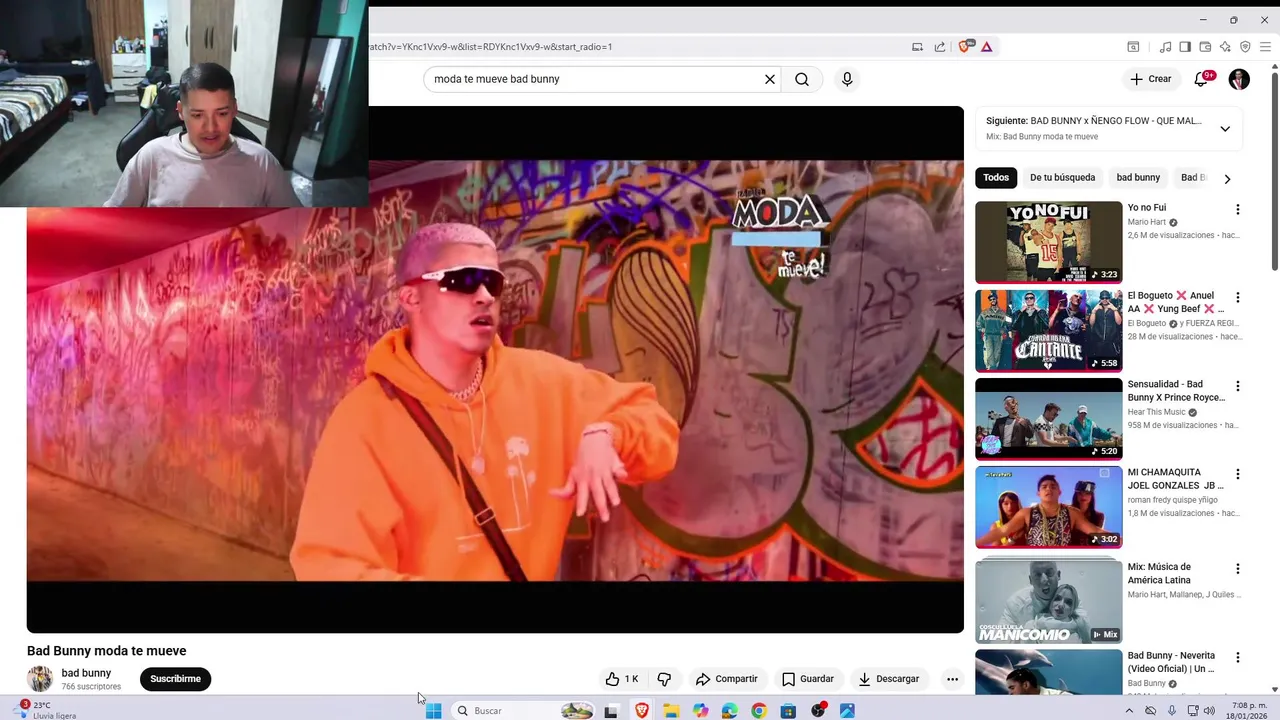This screenshot has width=1280, height=720.
Task: Click the Bad Bunny - Neverita title
Action: [x=1171, y=662]
